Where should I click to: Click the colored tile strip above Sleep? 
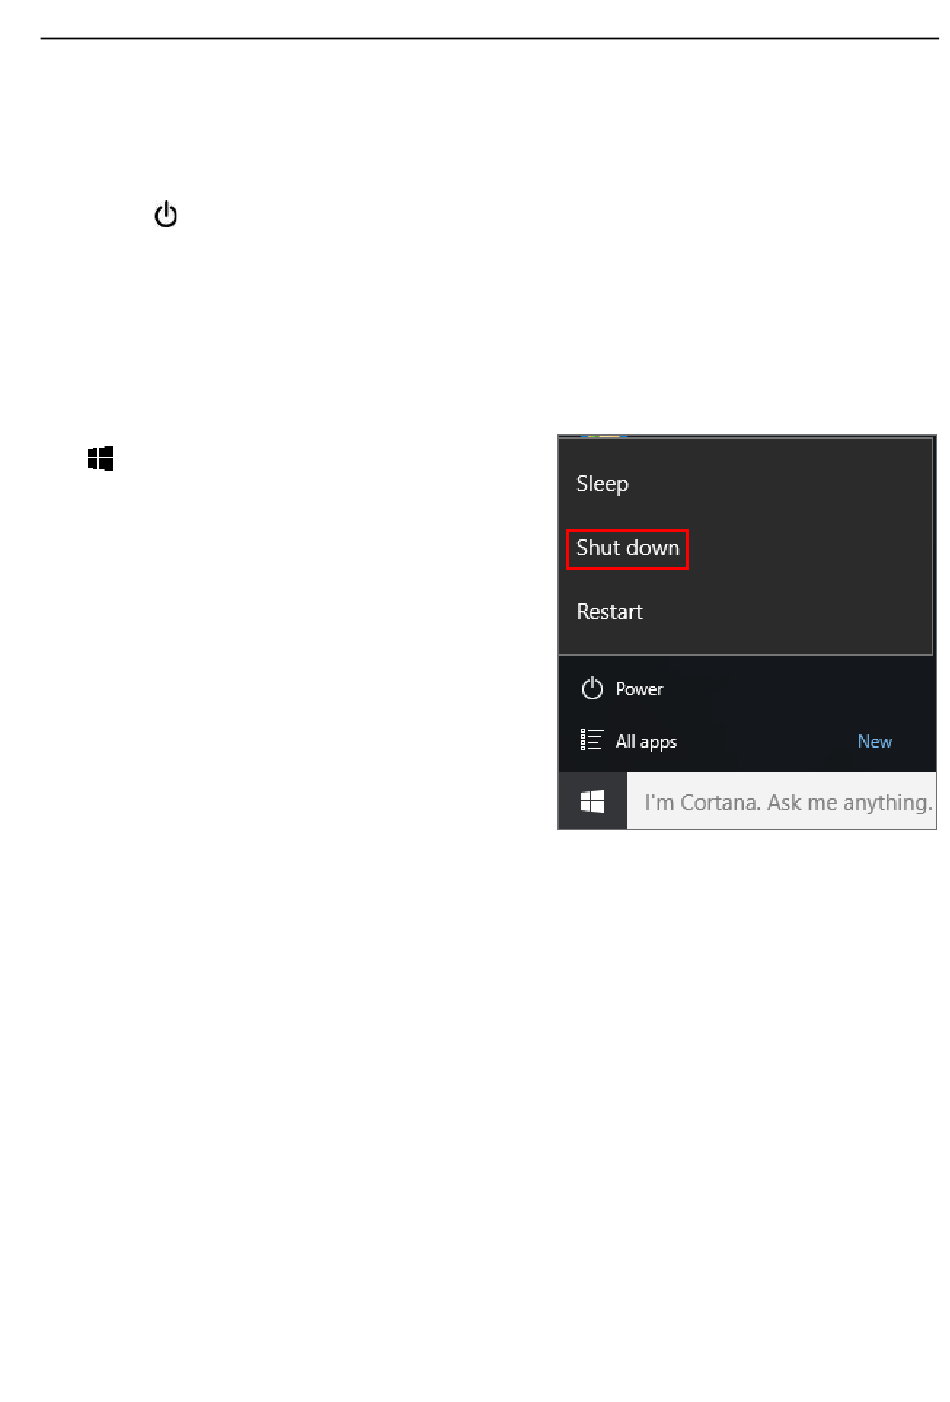(x=604, y=436)
